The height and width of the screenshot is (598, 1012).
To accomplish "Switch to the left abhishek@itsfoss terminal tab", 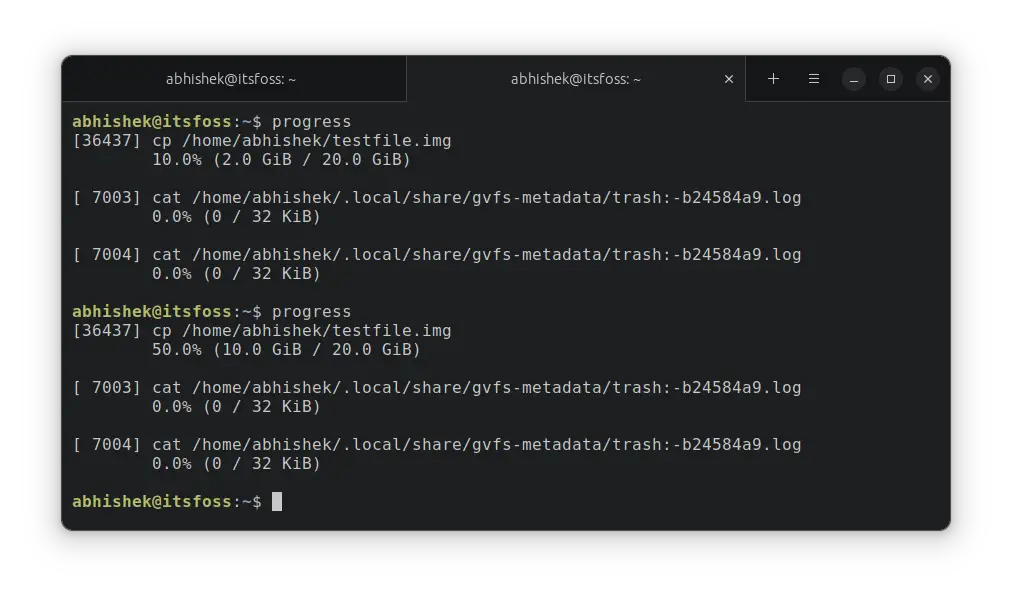I will click(x=232, y=78).
